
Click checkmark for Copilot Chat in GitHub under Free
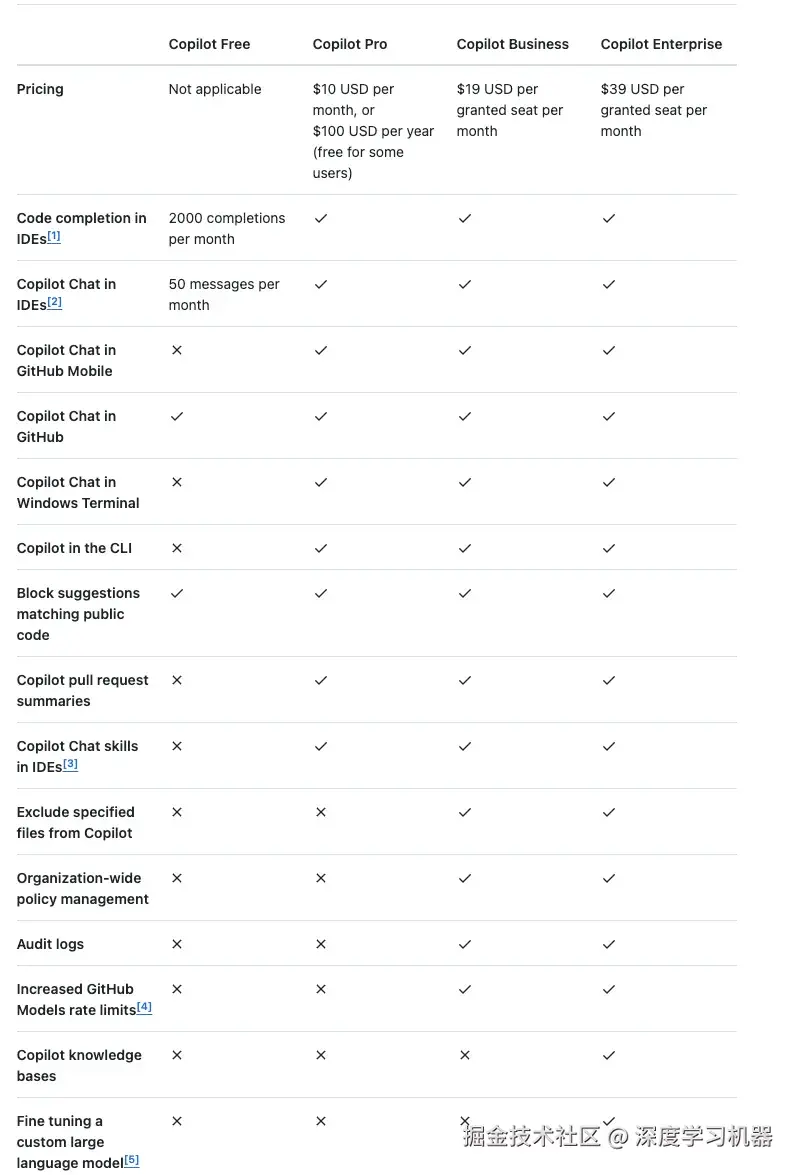(x=177, y=416)
